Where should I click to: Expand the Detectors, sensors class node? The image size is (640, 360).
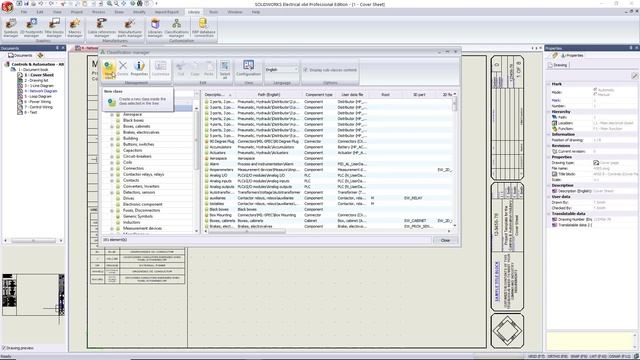112,193
